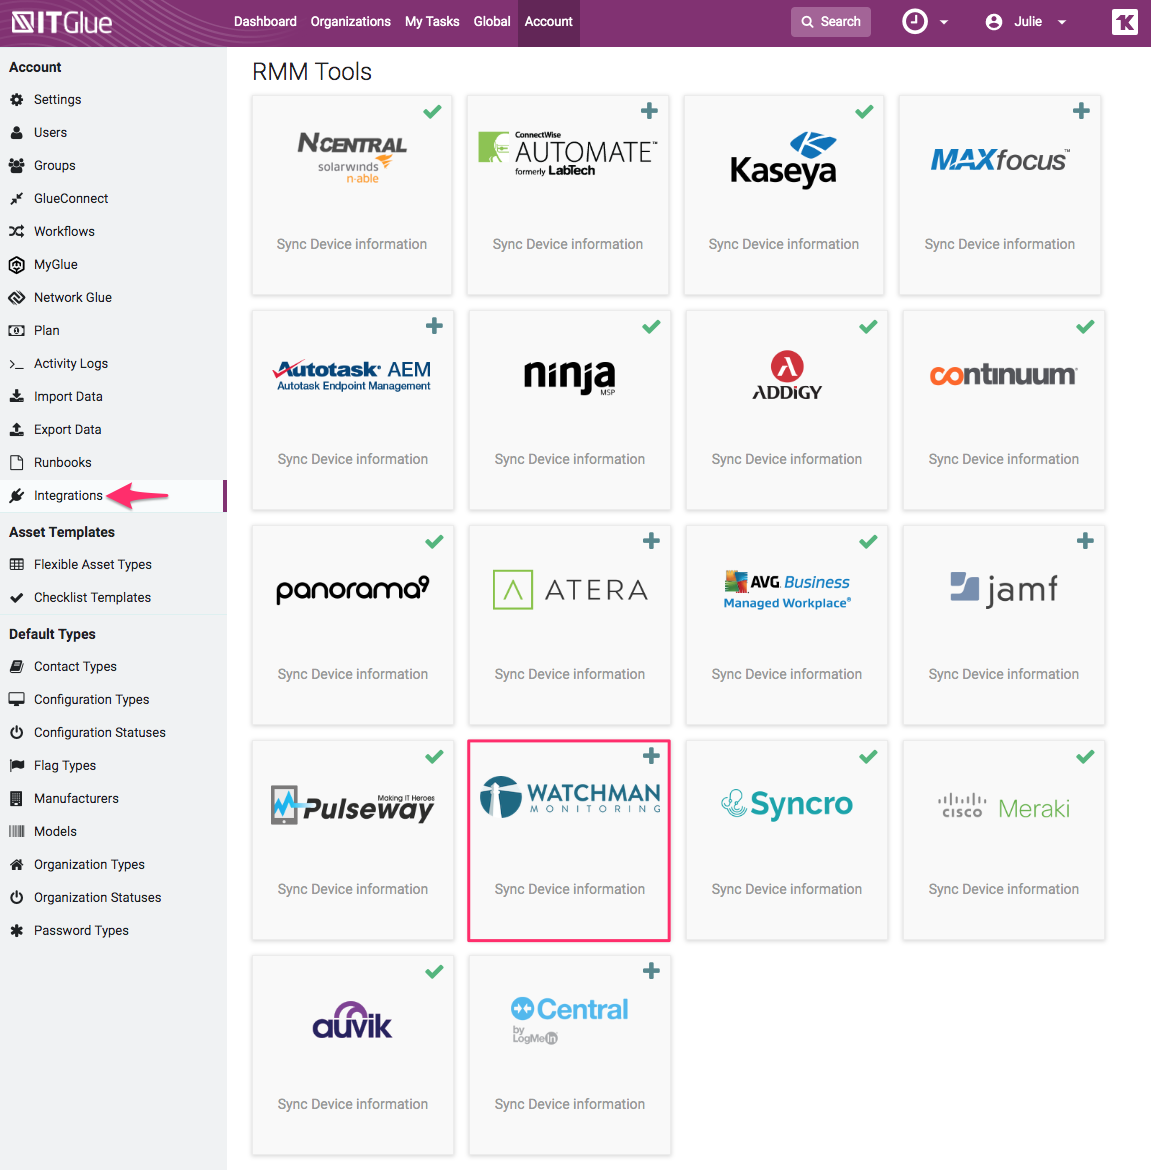Go to Organizations
The width and height of the screenshot is (1151, 1170).
pyautogui.click(x=351, y=22)
